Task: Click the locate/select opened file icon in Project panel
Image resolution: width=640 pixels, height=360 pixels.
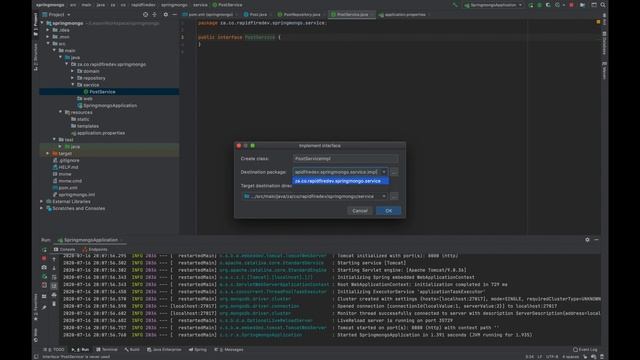Action: [145, 14]
